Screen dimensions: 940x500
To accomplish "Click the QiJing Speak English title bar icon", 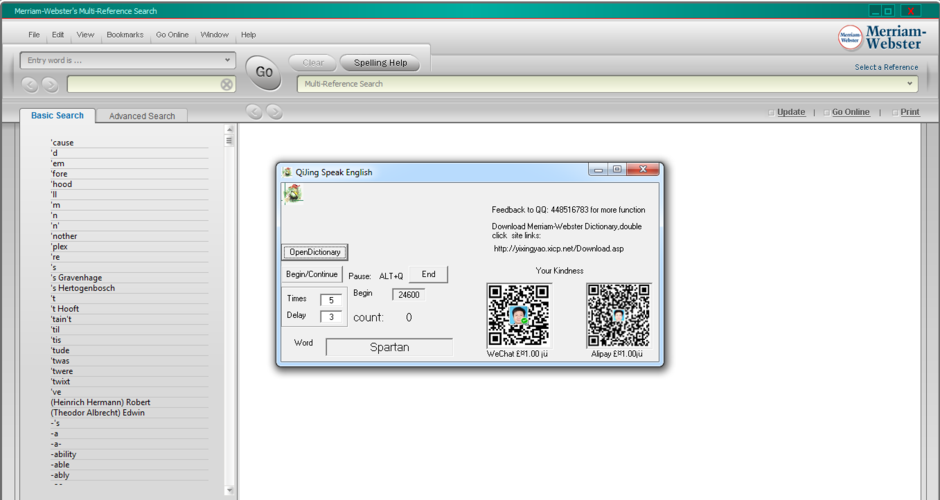I will (x=287, y=172).
